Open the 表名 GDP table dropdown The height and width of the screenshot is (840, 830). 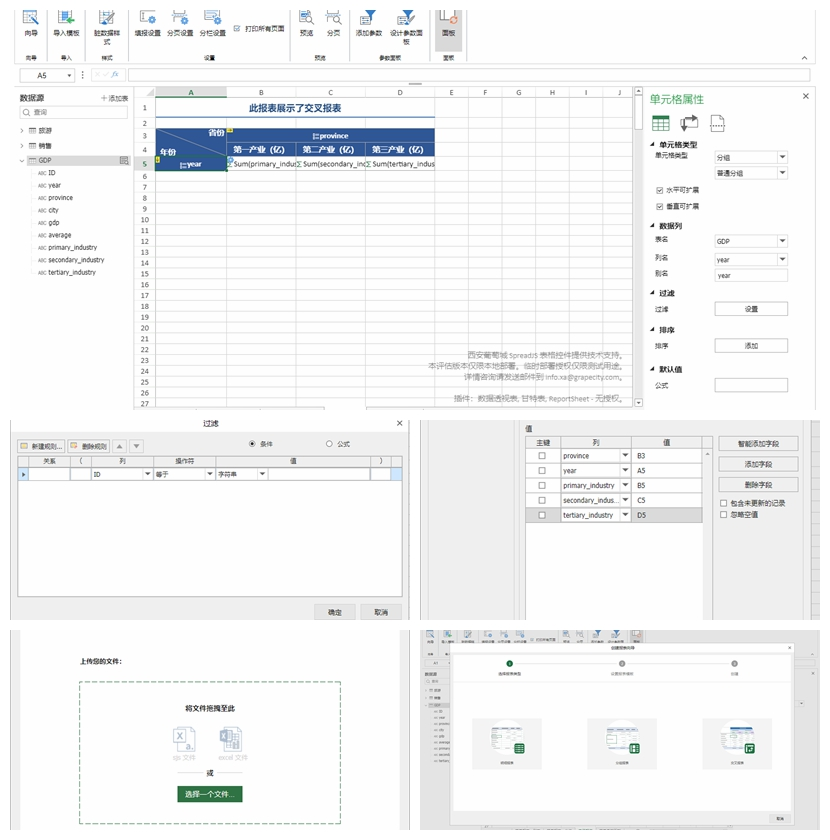click(782, 242)
